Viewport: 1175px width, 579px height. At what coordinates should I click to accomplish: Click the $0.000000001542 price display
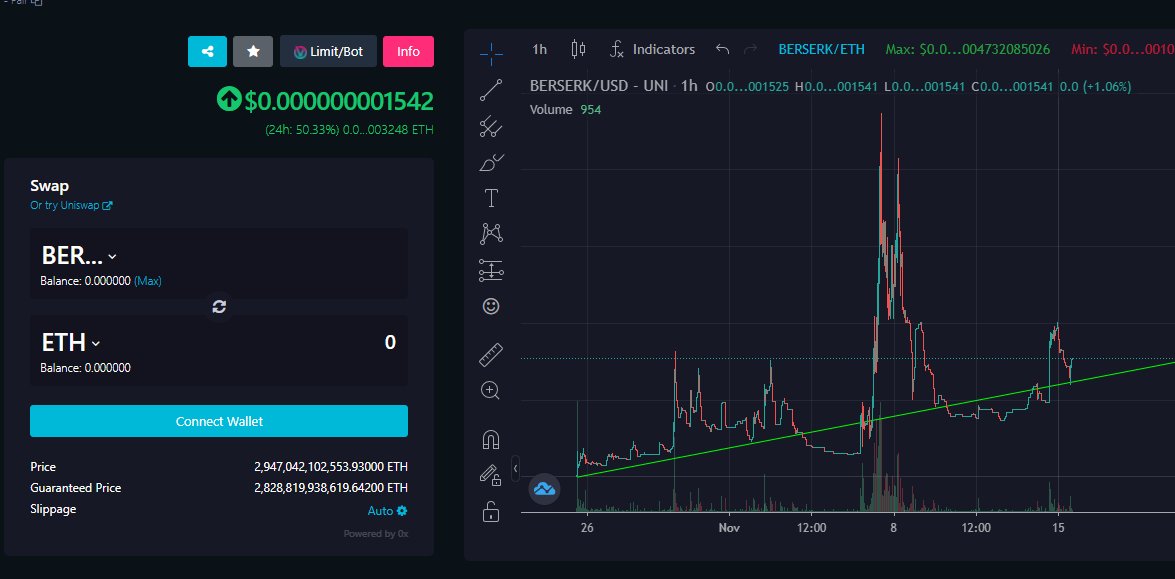click(x=339, y=101)
